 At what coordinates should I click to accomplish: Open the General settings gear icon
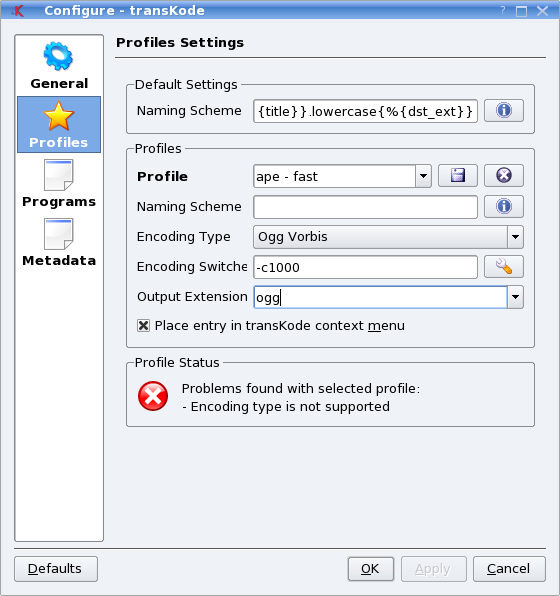pyautogui.click(x=59, y=56)
